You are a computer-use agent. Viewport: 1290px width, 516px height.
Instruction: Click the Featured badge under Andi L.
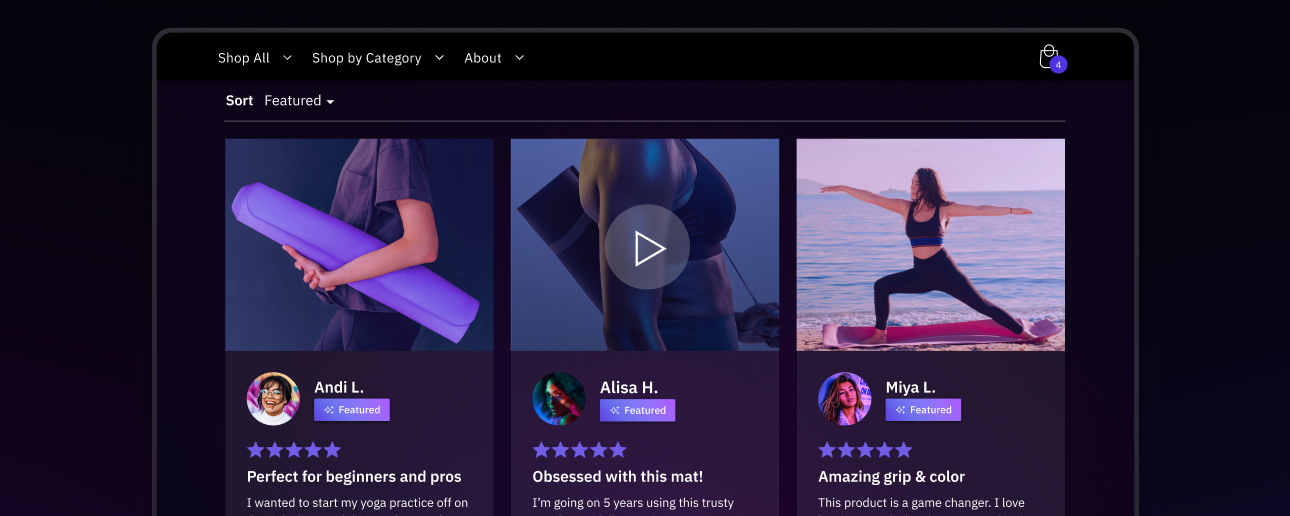(x=352, y=410)
